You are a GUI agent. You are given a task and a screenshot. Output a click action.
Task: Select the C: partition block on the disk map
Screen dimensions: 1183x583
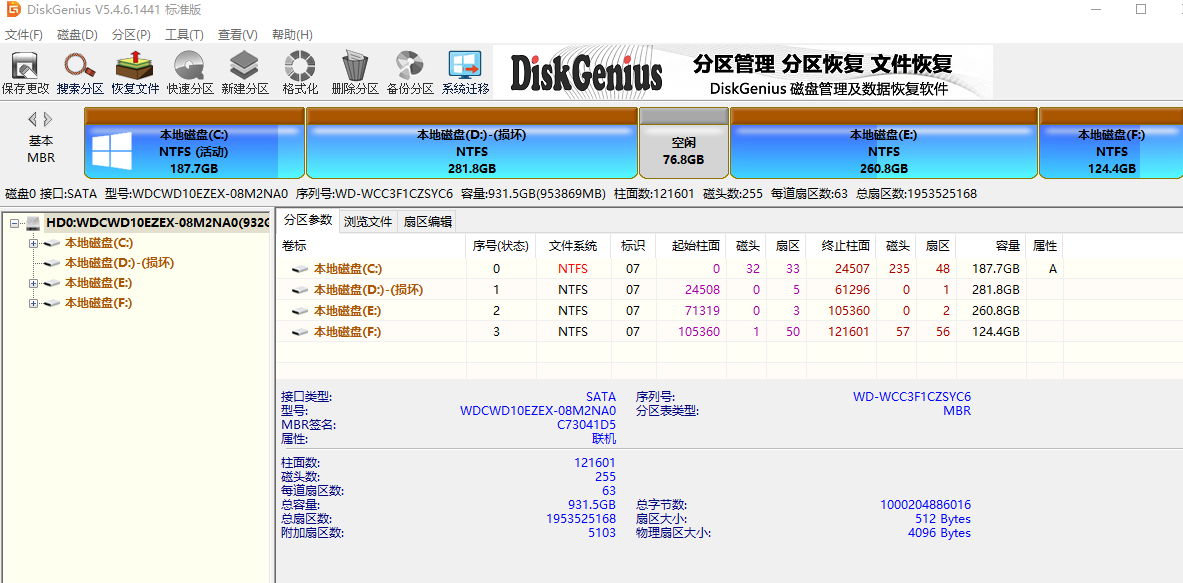click(194, 143)
